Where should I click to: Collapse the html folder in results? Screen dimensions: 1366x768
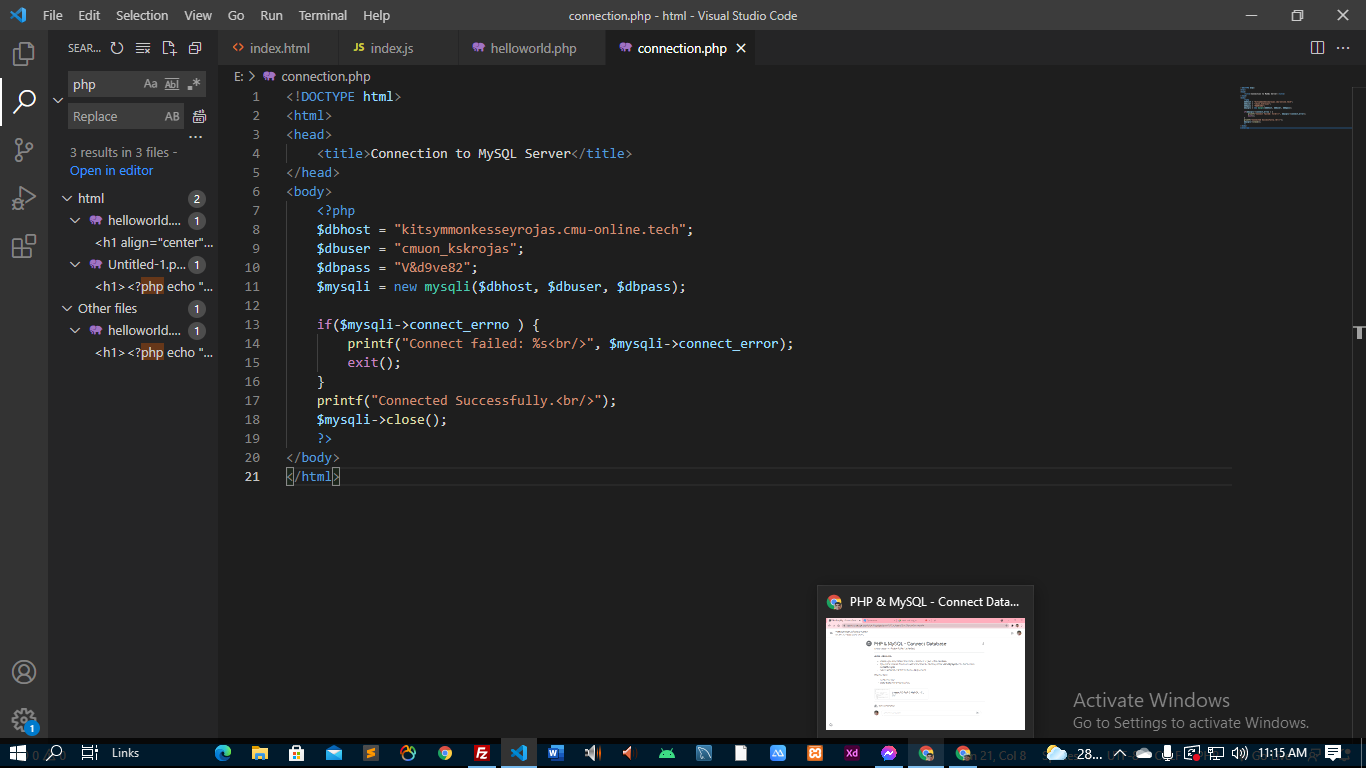[68, 198]
